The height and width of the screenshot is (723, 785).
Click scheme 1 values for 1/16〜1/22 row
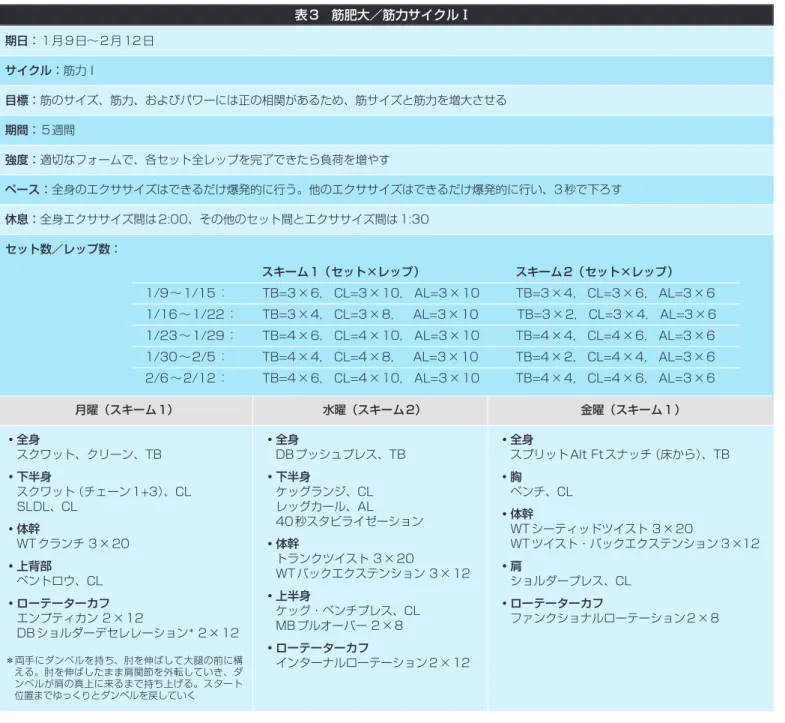tap(371, 314)
